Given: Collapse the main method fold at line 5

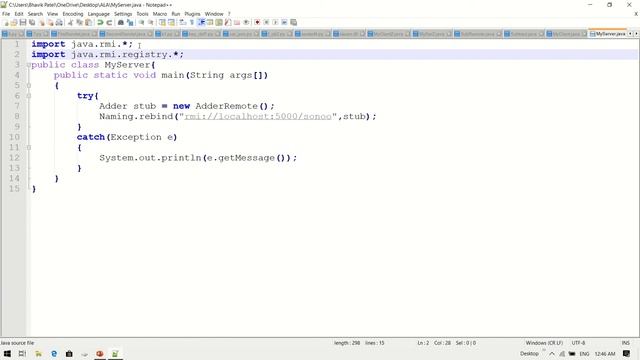Looking at the screenshot, I should point(29,85).
